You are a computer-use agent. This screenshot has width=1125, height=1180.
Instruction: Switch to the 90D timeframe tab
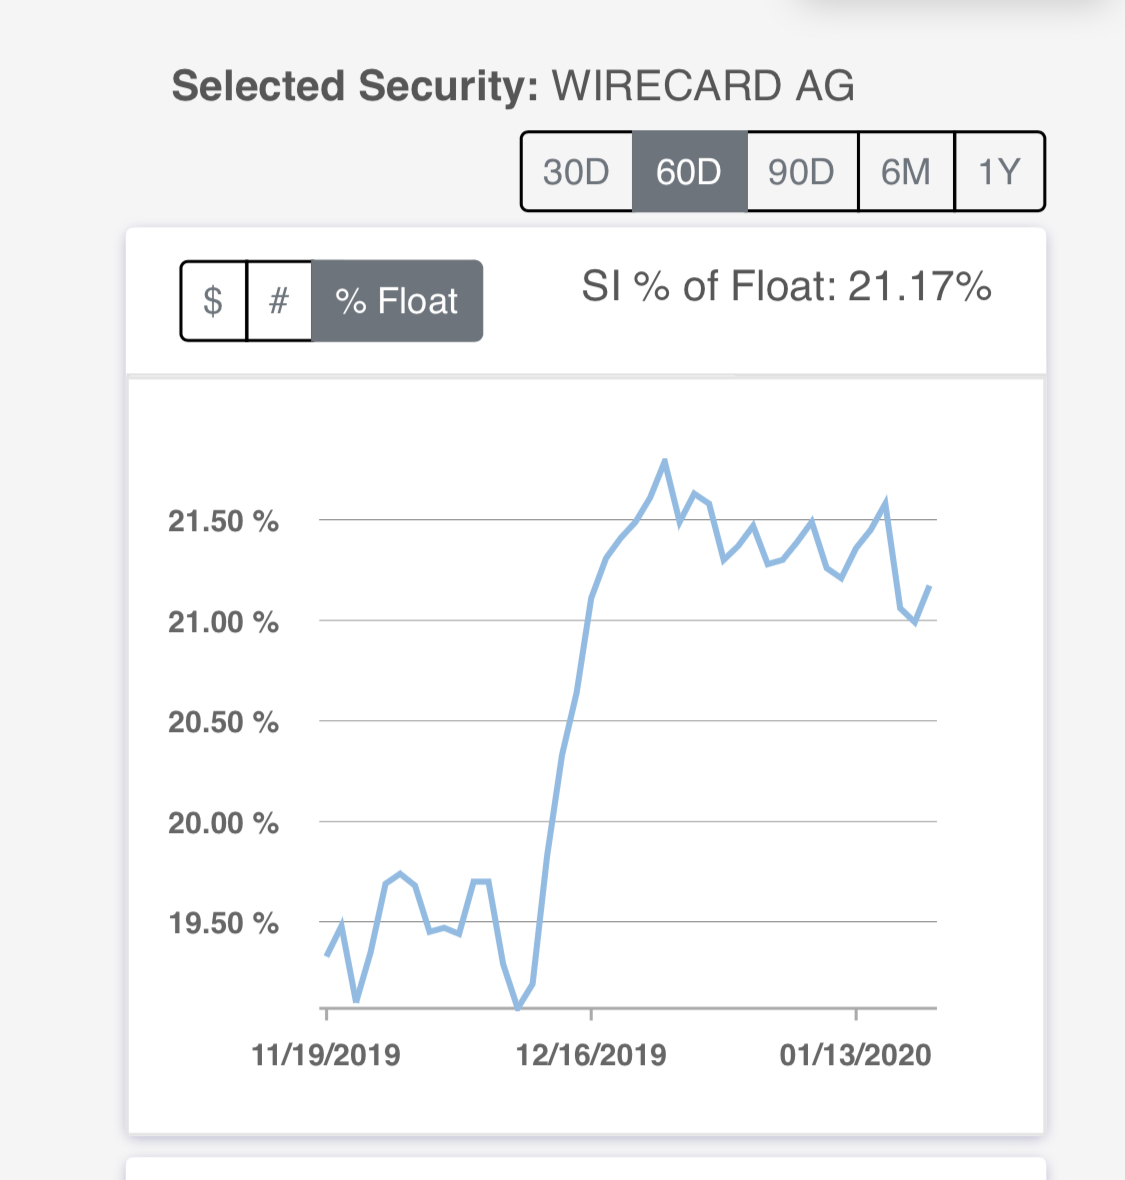click(802, 171)
